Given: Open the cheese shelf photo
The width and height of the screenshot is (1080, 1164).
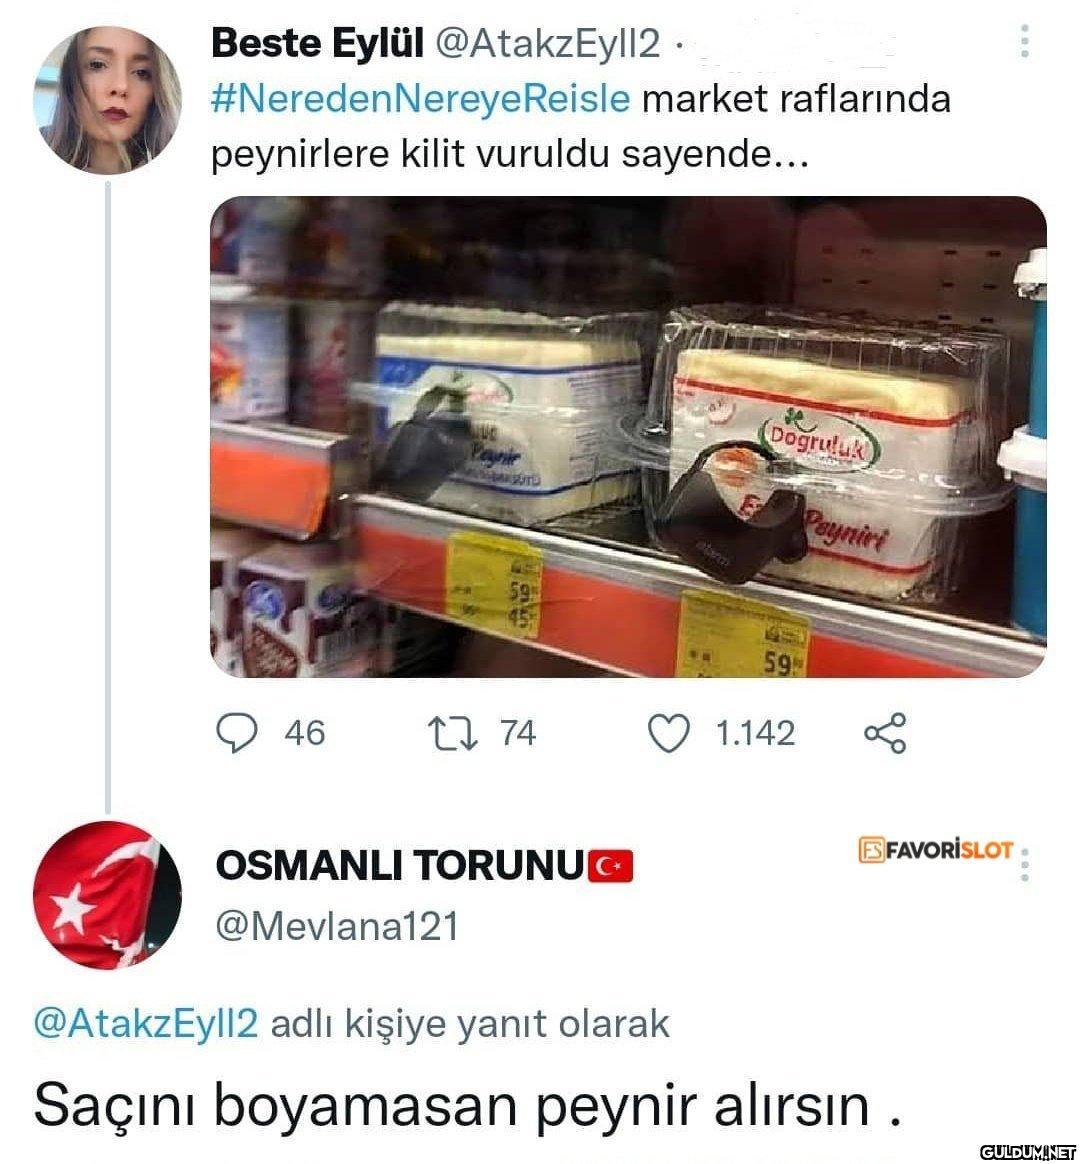Looking at the screenshot, I should click(x=628, y=436).
